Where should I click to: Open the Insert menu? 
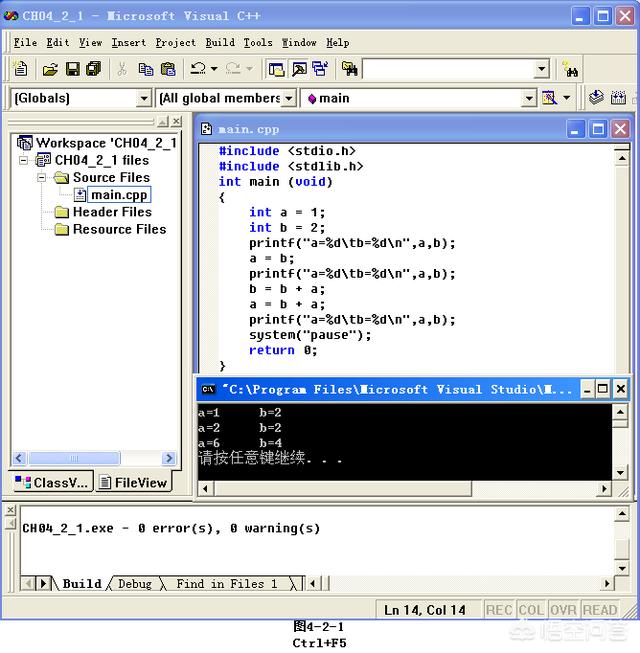coord(129,42)
